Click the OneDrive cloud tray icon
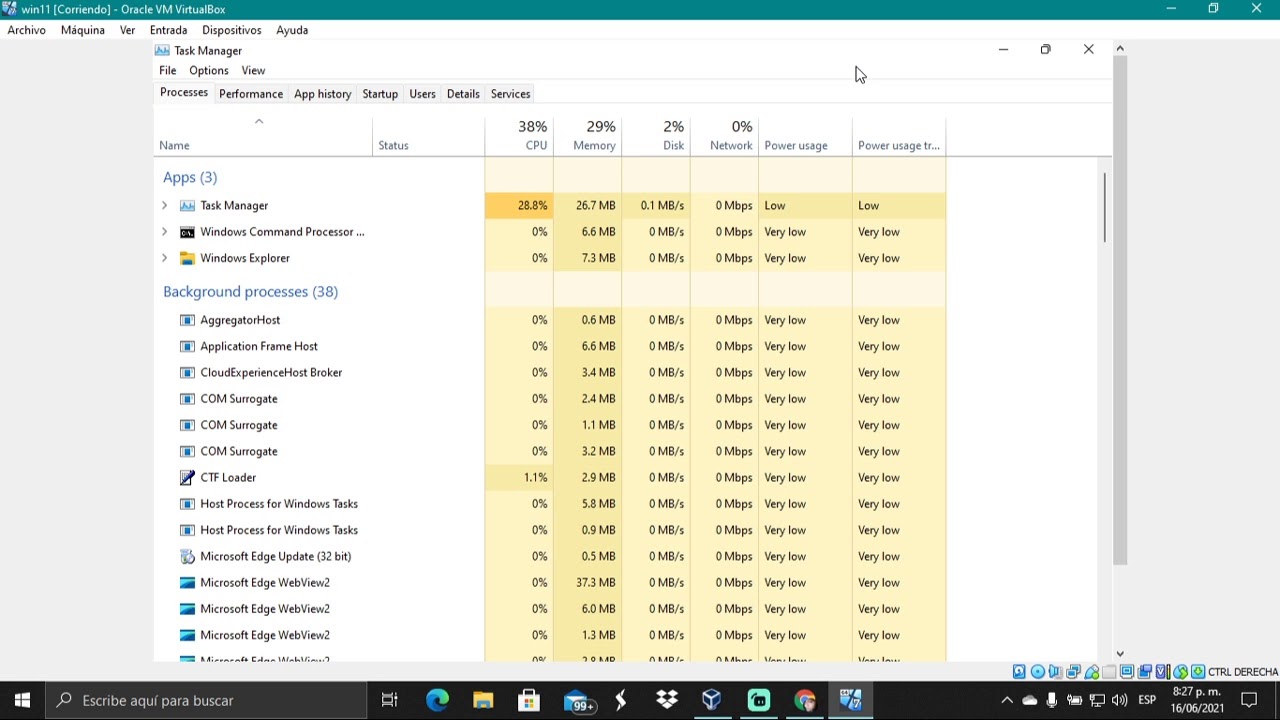 [1029, 700]
